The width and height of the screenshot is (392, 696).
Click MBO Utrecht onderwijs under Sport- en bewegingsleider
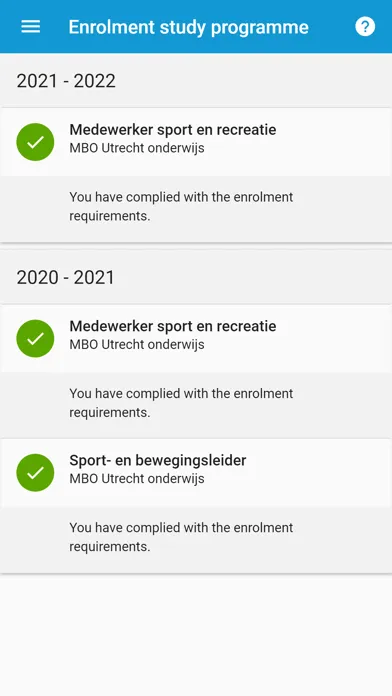[137, 478]
